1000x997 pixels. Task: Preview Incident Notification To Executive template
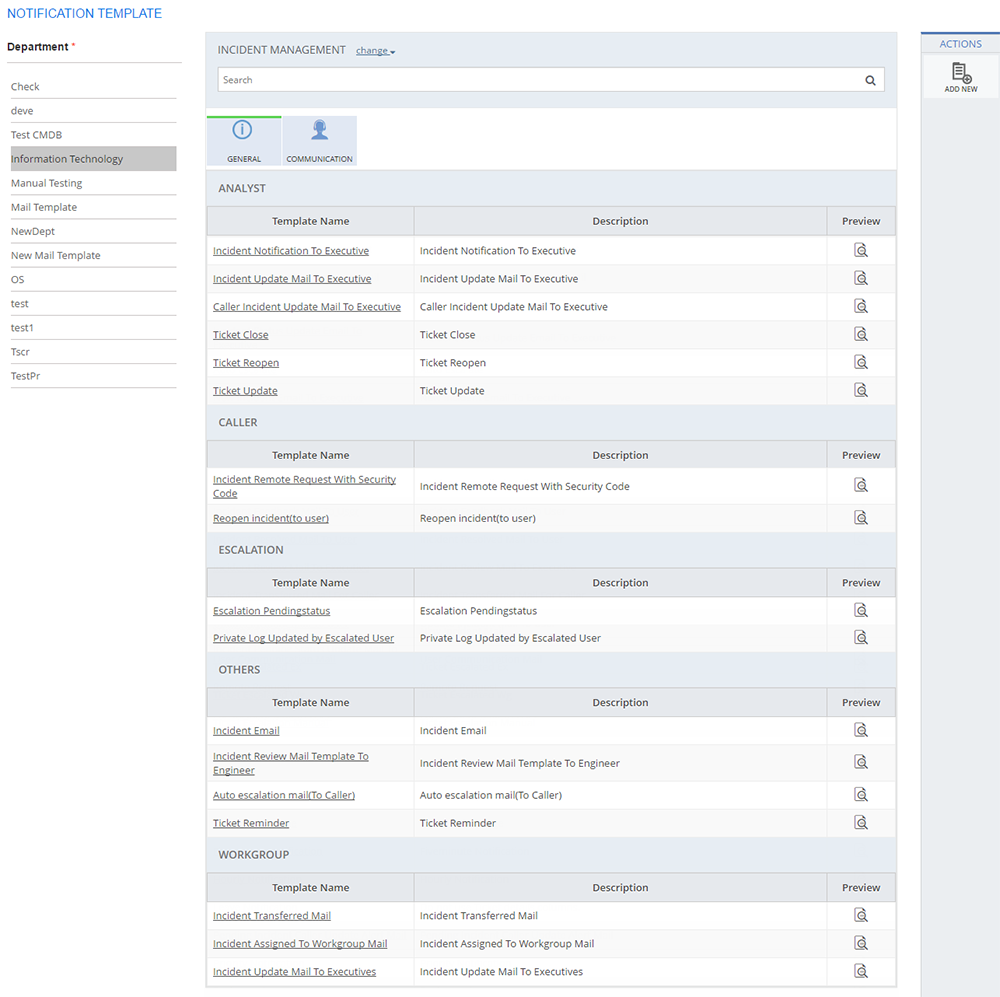click(x=861, y=251)
